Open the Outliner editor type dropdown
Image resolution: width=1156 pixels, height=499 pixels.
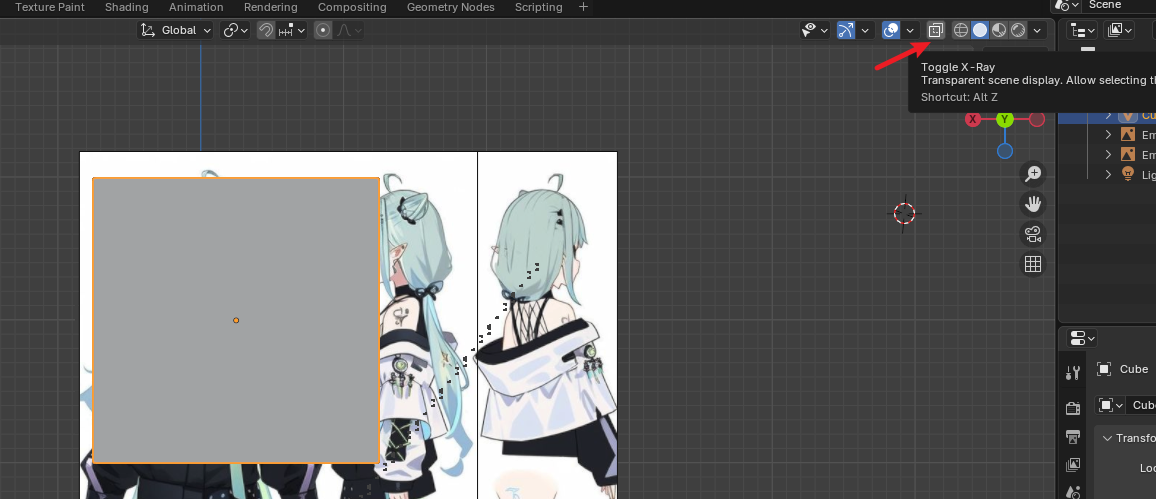1082,30
